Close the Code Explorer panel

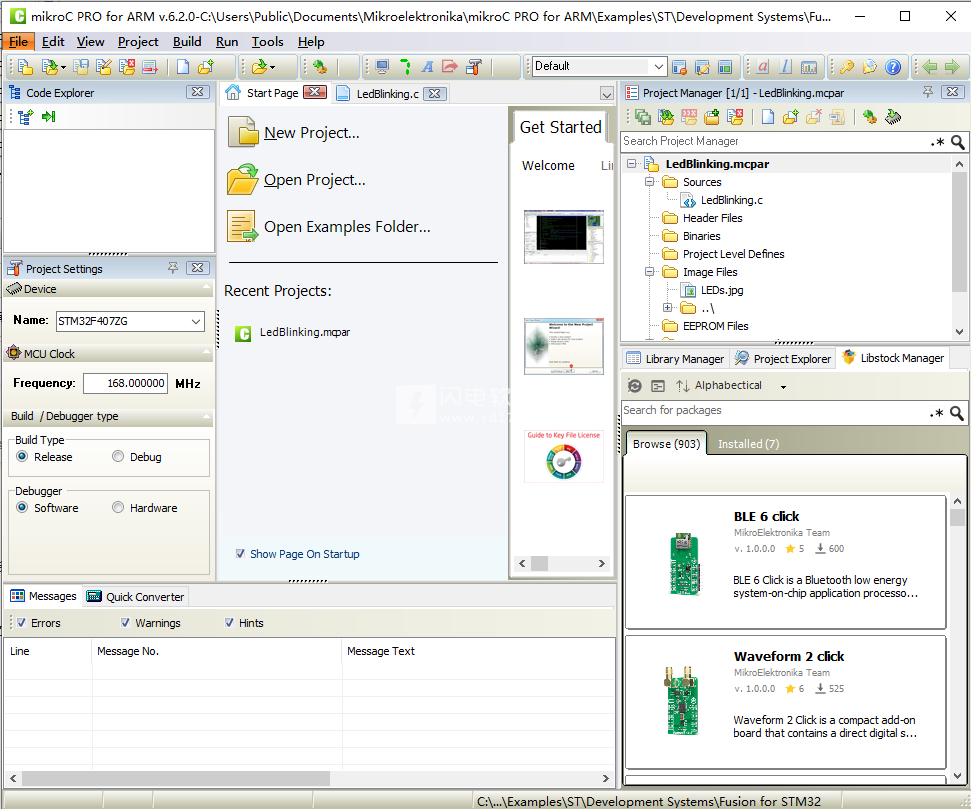coord(197,92)
